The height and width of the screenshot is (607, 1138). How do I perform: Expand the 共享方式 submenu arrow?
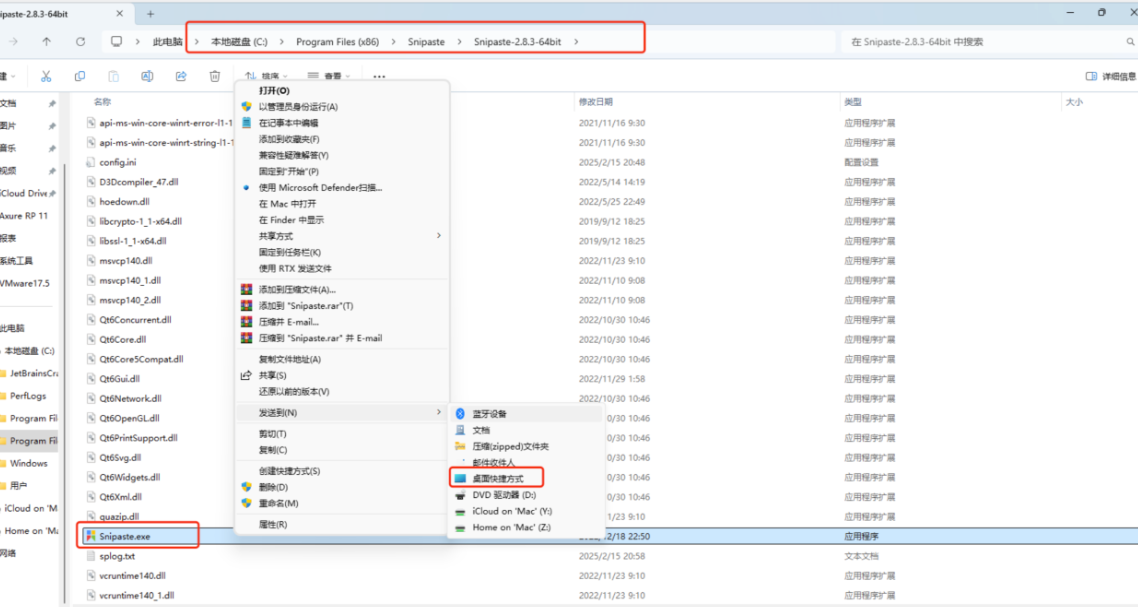click(x=438, y=236)
